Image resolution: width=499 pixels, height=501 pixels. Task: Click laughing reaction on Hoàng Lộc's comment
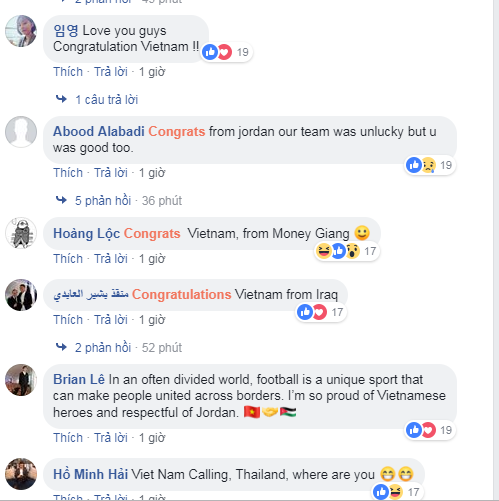[324, 251]
